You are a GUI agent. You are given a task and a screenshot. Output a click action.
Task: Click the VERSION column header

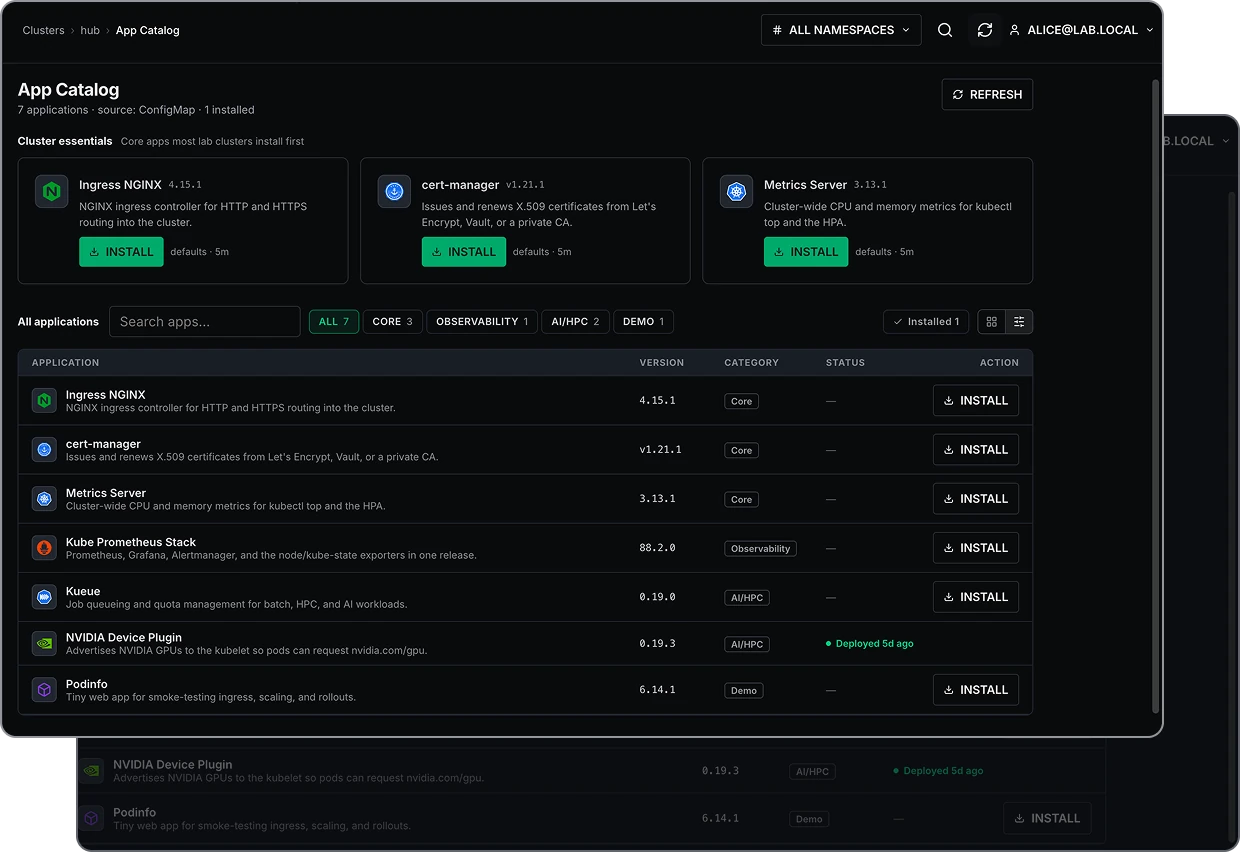tap(662, 362)
